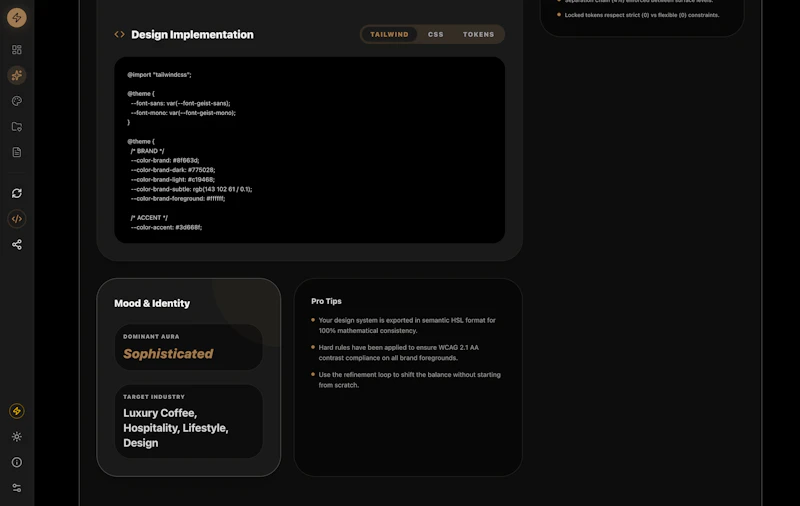Click the tip about WCAG 2.1 AA contrast
Screen dimensions: 800x506
[398, 352]
